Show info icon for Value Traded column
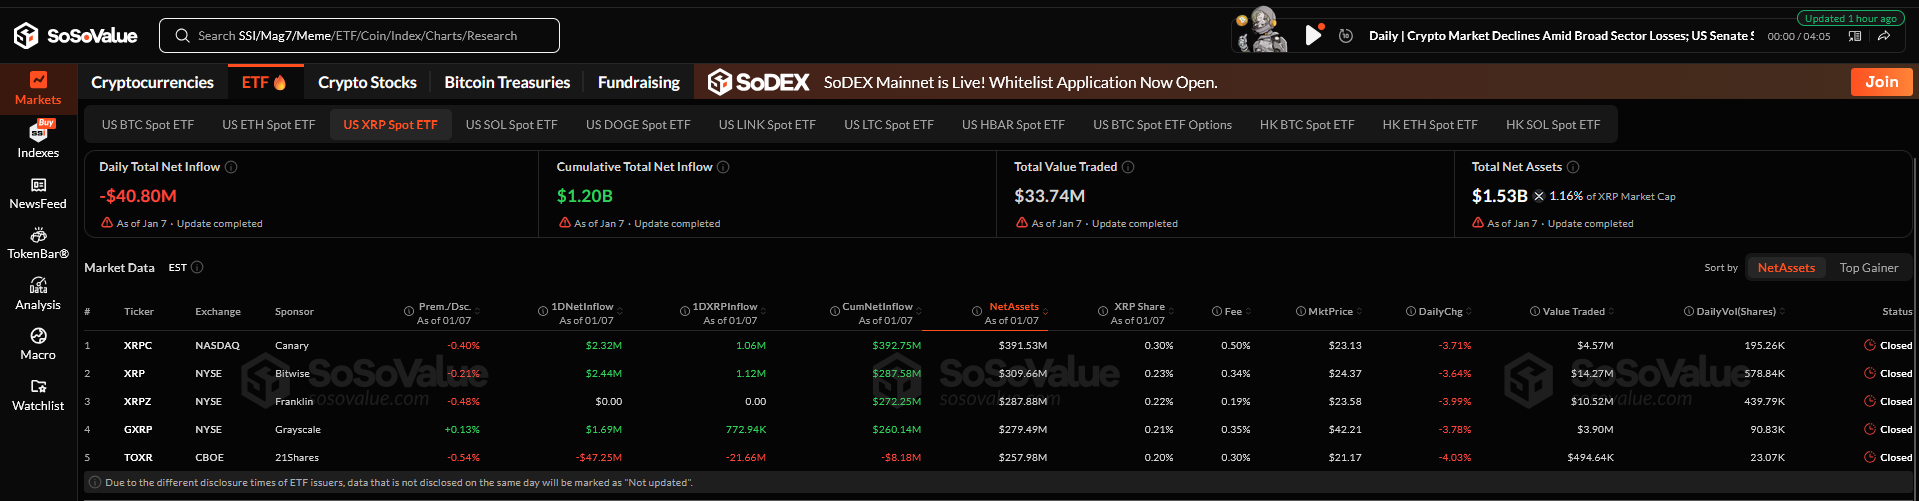Screen dimensions: 1919x501 click(x=1534, y=311)
